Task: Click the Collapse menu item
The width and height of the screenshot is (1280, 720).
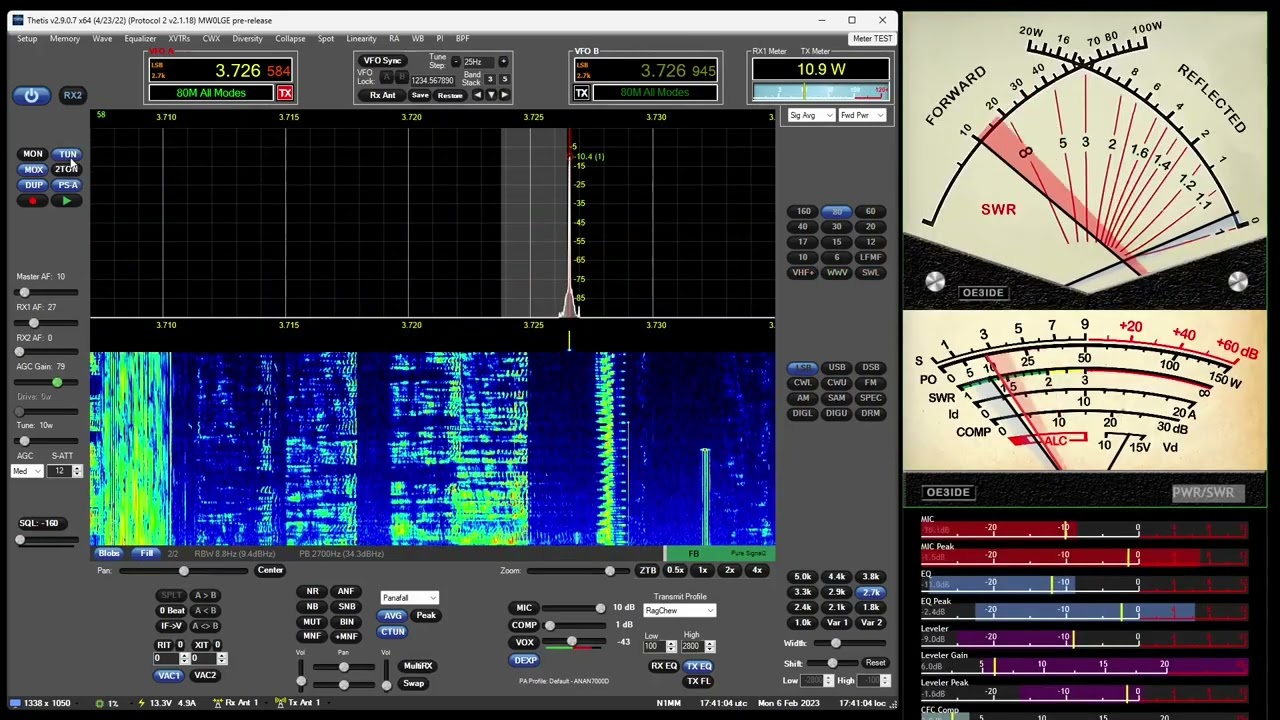Action: pyautogui.click(x=290, y=39)
